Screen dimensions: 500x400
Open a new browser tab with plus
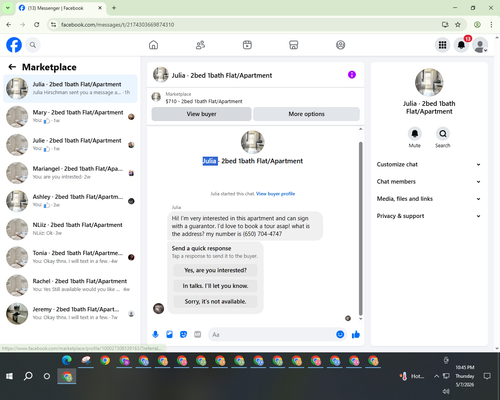[114, 8]
